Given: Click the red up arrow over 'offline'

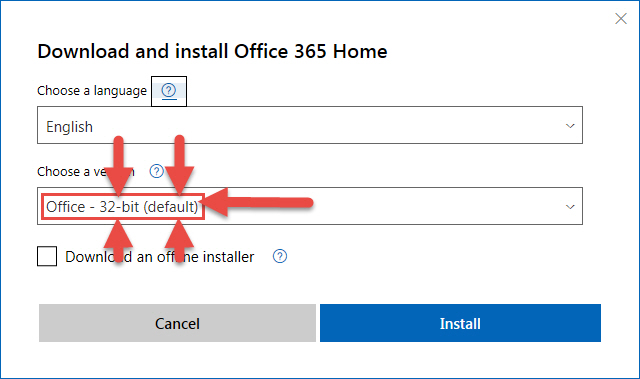Looking at the screenshot, I should [179, 242].
